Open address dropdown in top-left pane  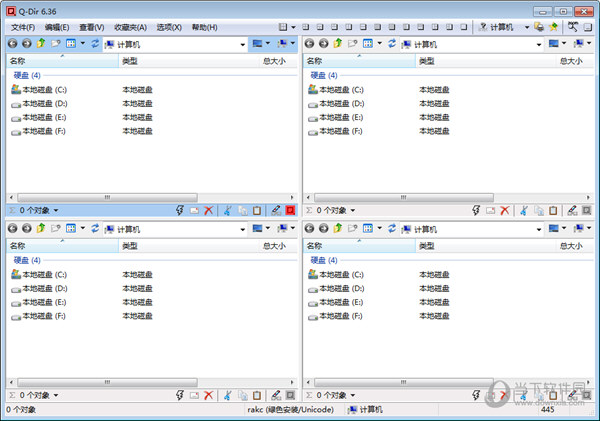[243, 45]
